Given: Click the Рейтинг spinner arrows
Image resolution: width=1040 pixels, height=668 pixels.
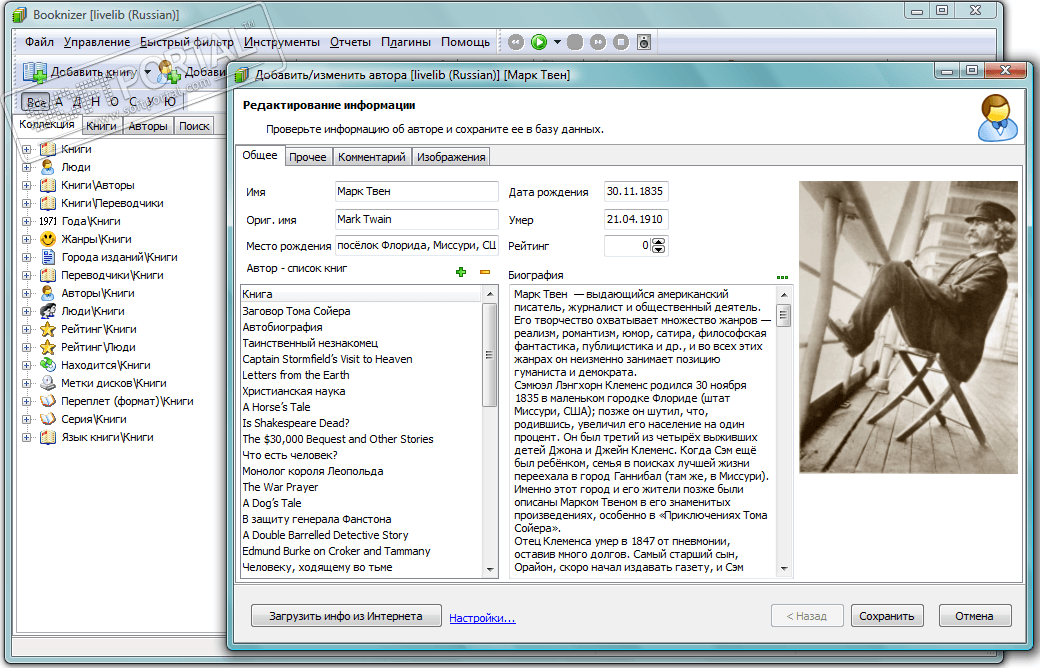Looking at the screenshot, I should [658, 245].
